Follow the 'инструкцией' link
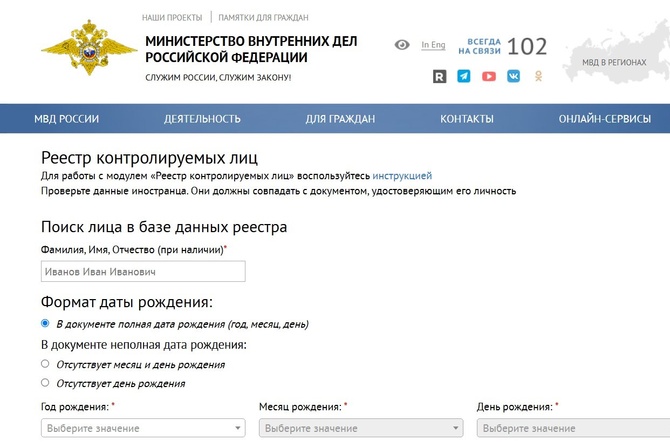This screenshot has width=670, height=446. pyautogui.click(x=402, y=176)
